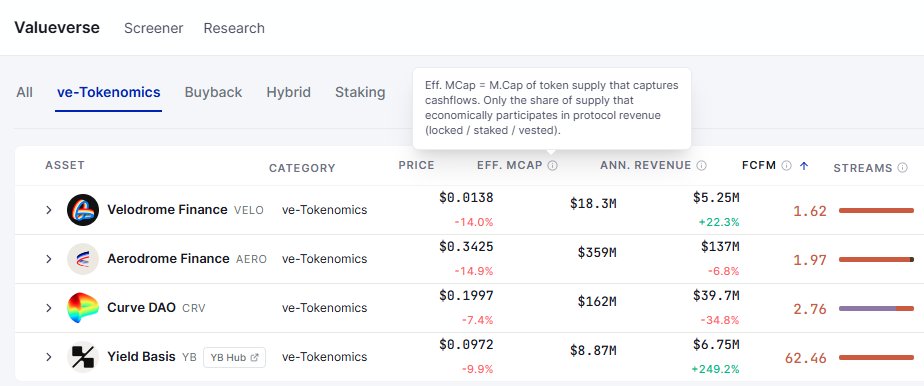
Task: Show the All assets tab
Action: [x=24, y=93]
